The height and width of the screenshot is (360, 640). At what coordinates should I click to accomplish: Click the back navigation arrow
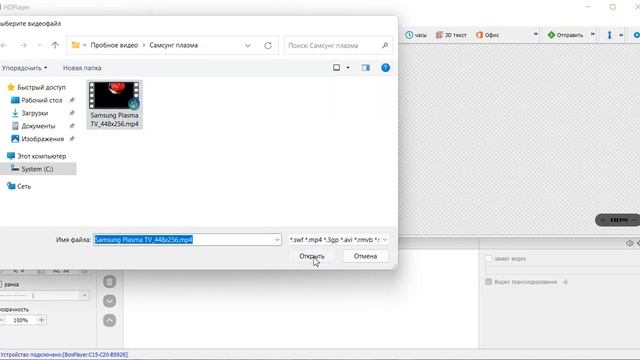(4, 45)
